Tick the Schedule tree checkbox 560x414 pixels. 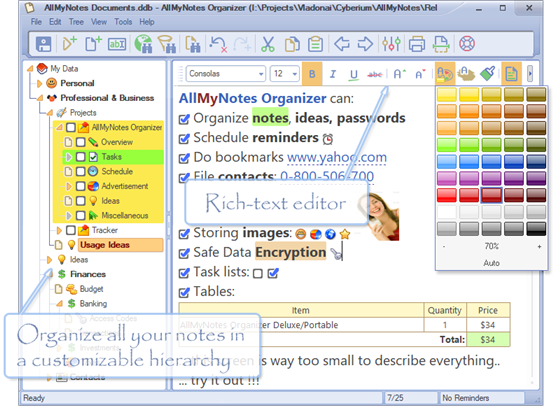[81, 171]
